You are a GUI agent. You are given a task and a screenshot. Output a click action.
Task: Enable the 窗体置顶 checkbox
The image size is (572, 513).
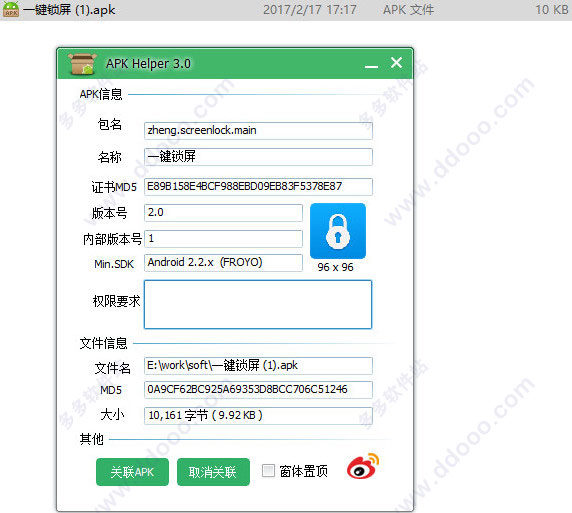coord(268,471)
